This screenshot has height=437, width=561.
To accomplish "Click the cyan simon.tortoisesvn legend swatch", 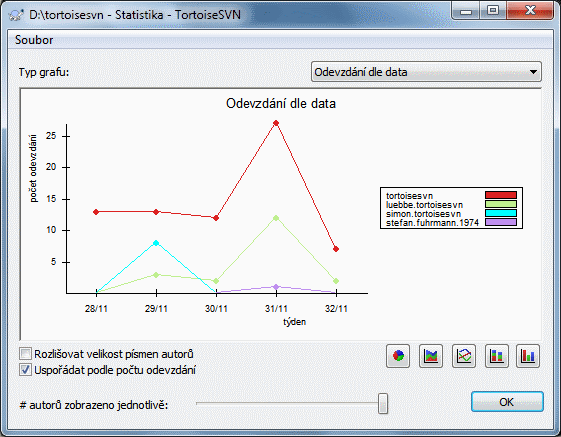I will coord(501,213).
